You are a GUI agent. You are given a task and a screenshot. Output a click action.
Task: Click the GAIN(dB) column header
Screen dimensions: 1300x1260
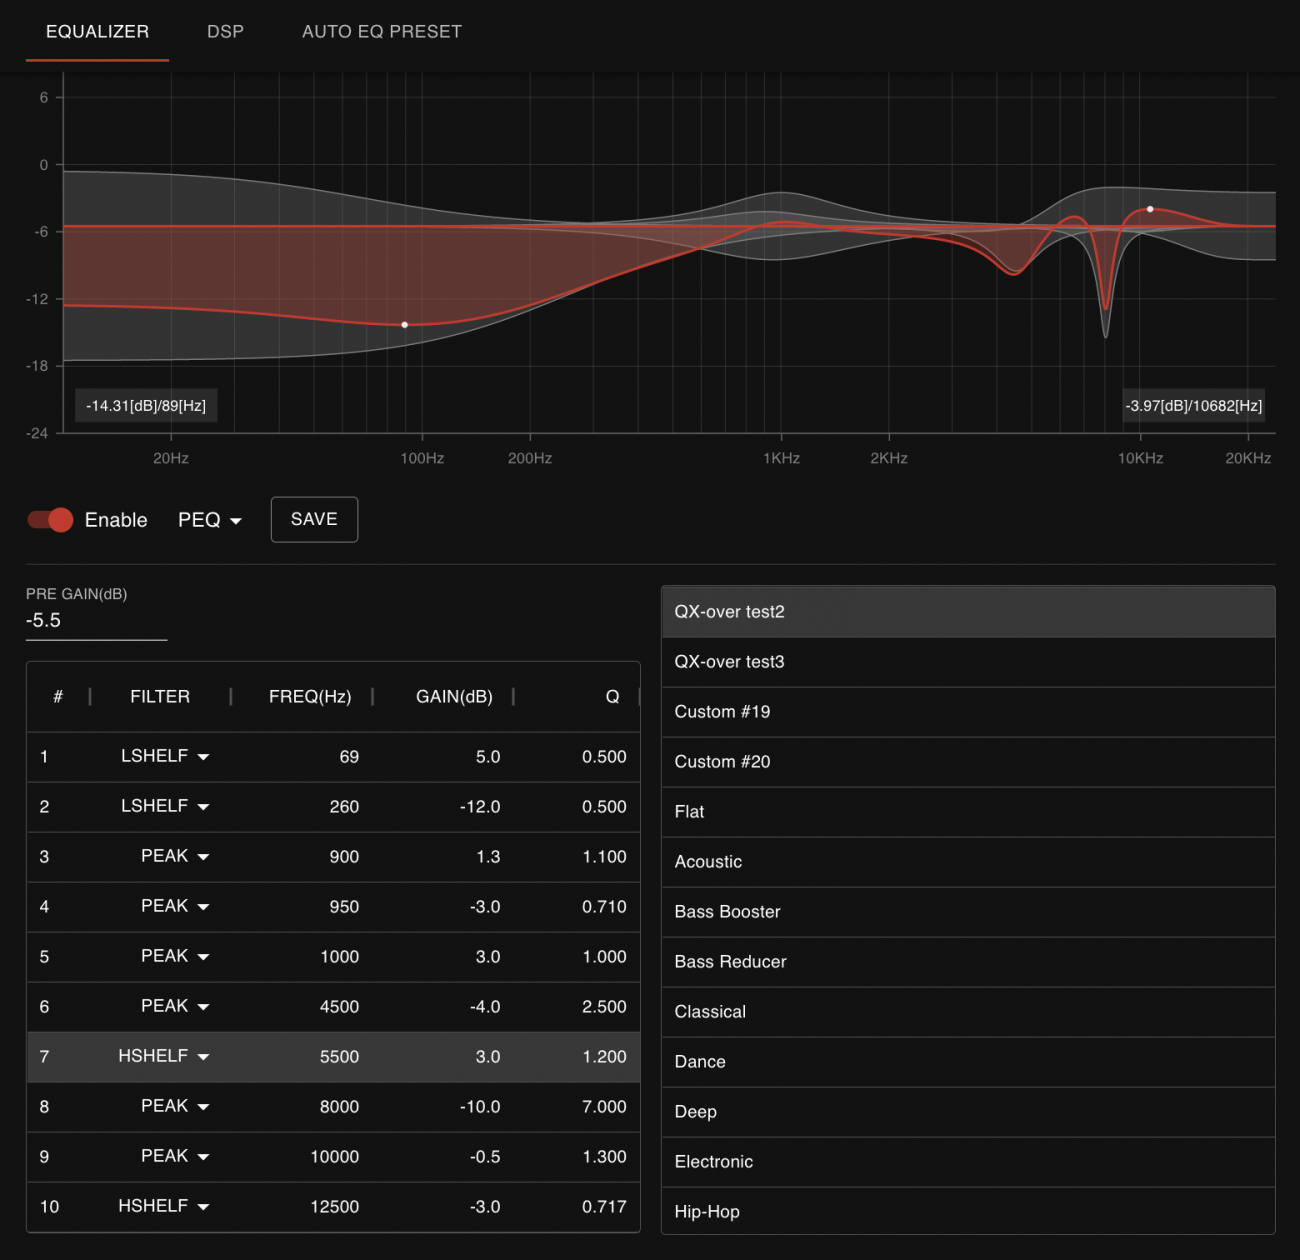pyautogui.click(x=454, y=697)
